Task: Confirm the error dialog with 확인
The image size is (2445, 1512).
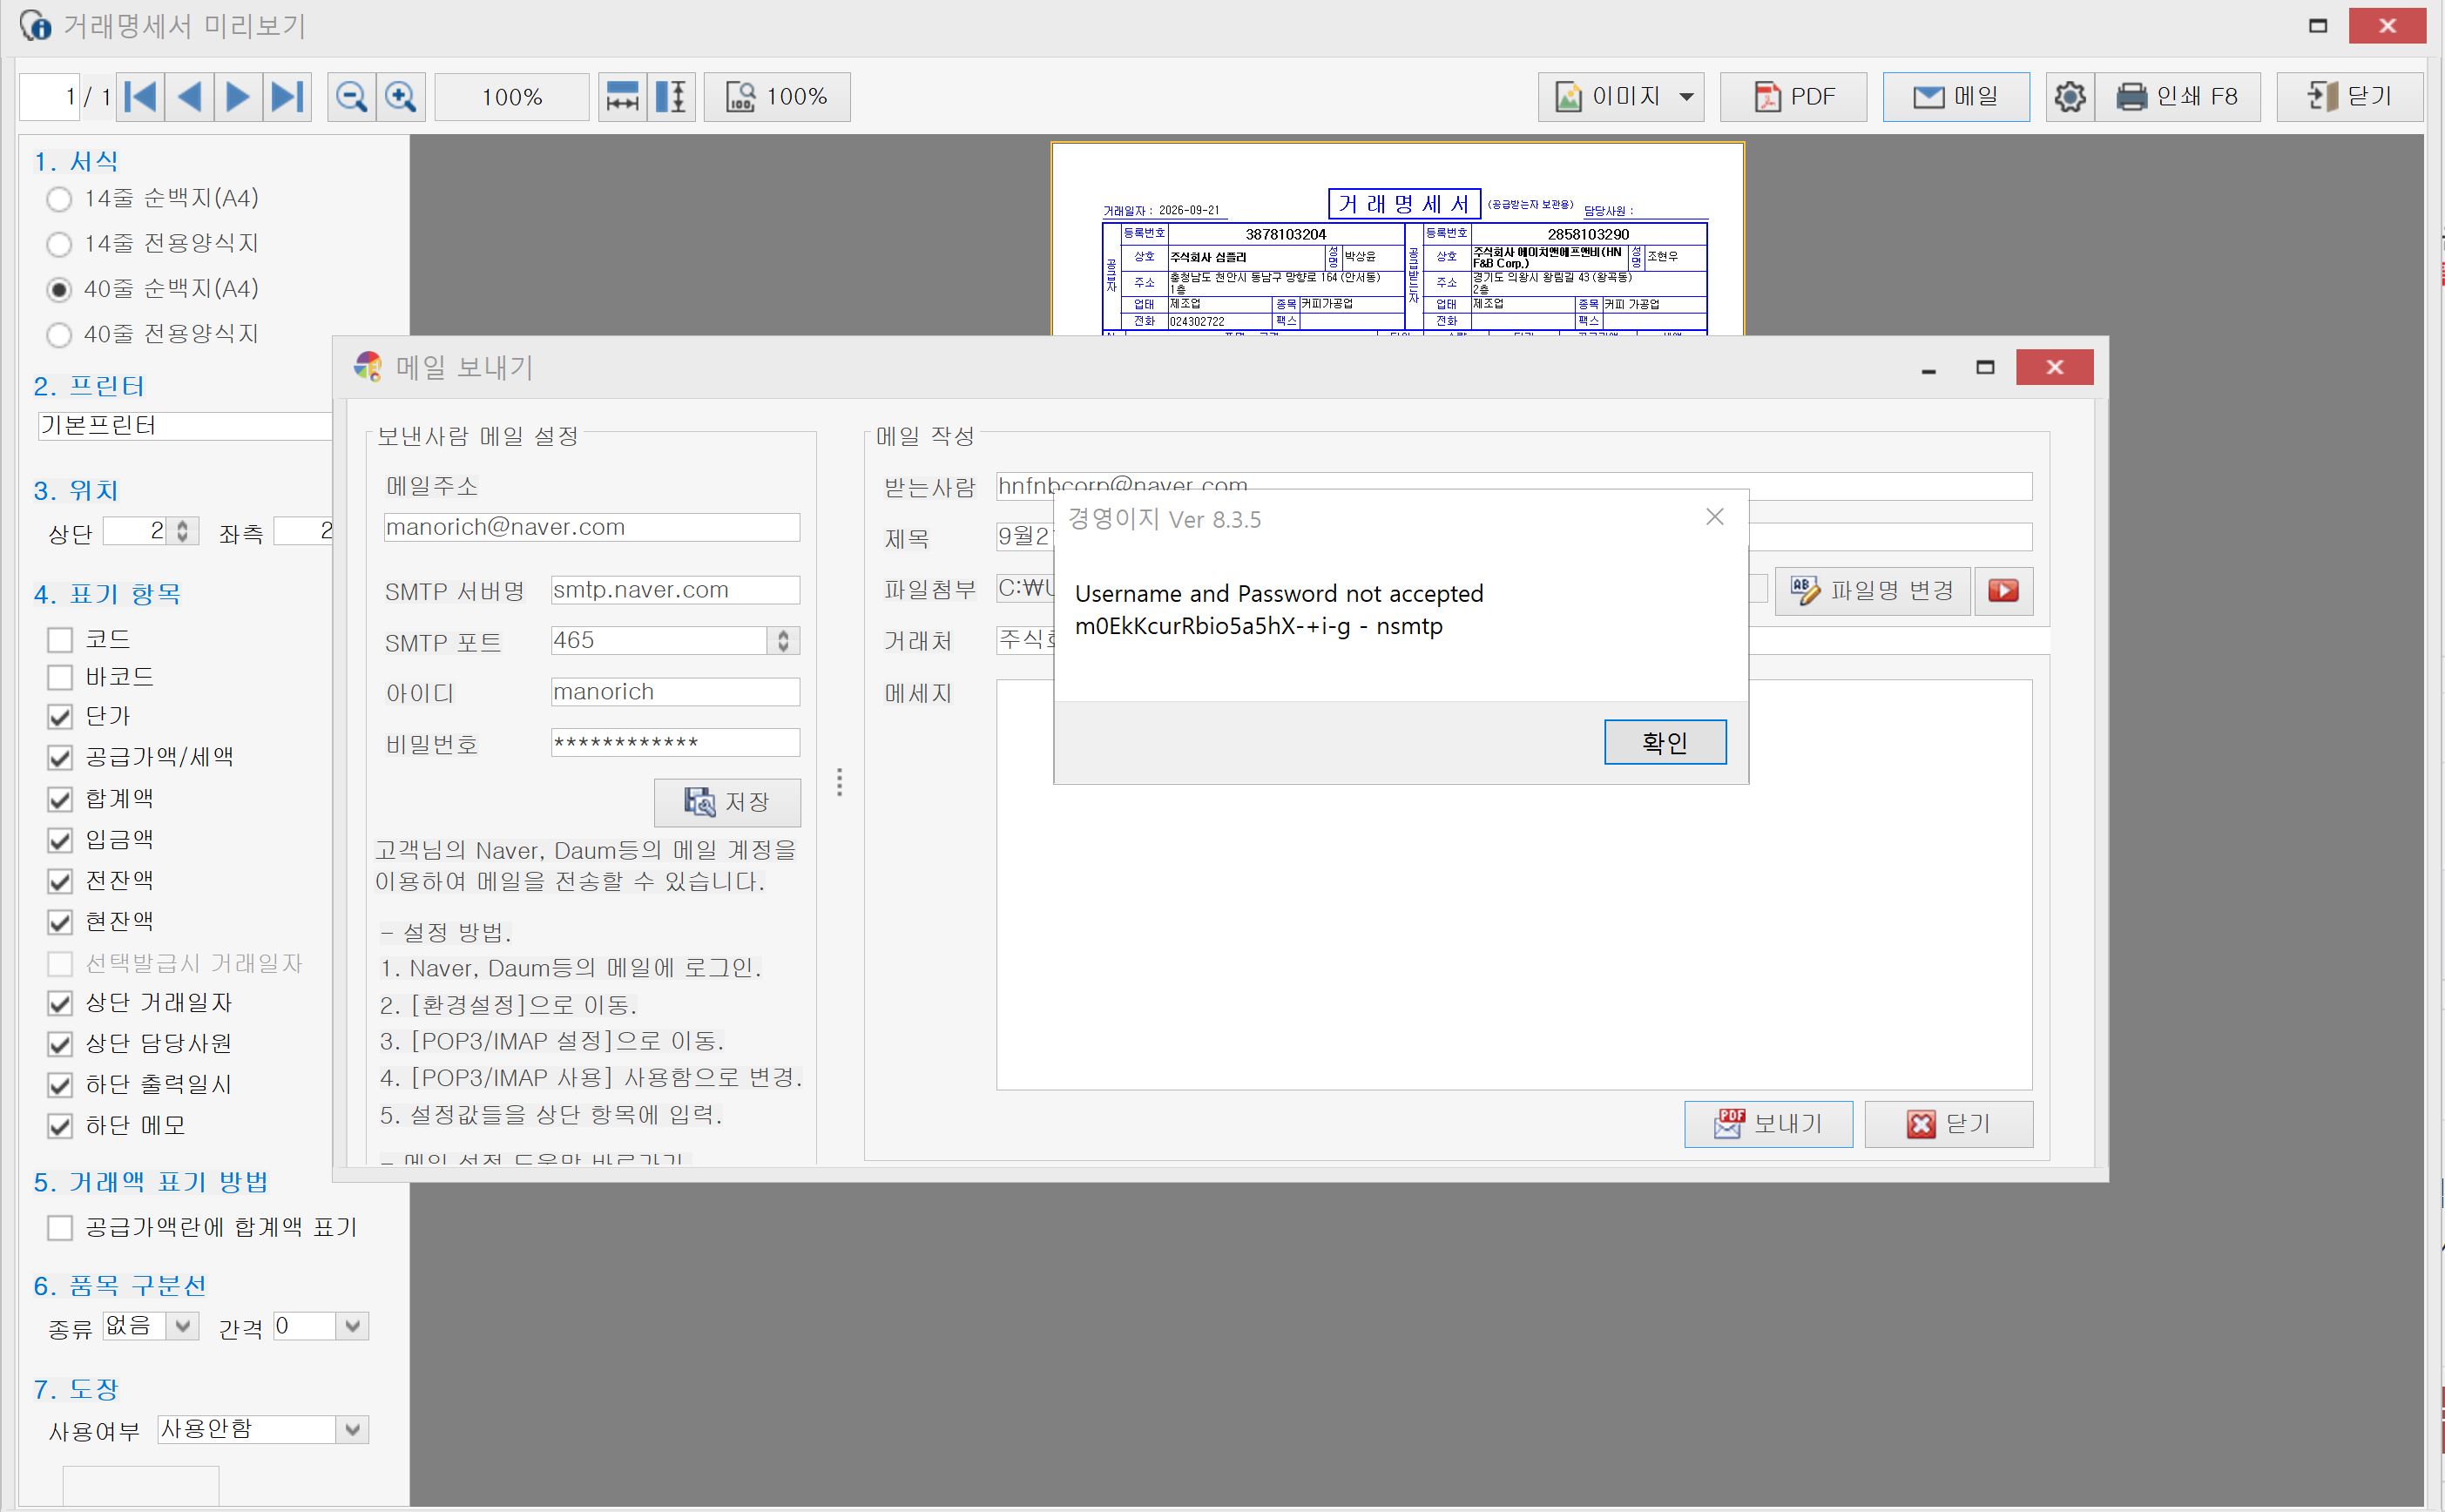Action: [x=1665, y=742]
